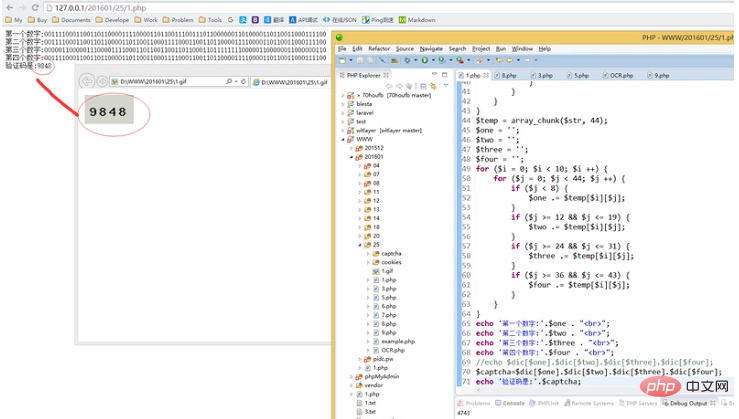Click the browser reload icon
The image size is (739, 419).
[x=33, y=7]
